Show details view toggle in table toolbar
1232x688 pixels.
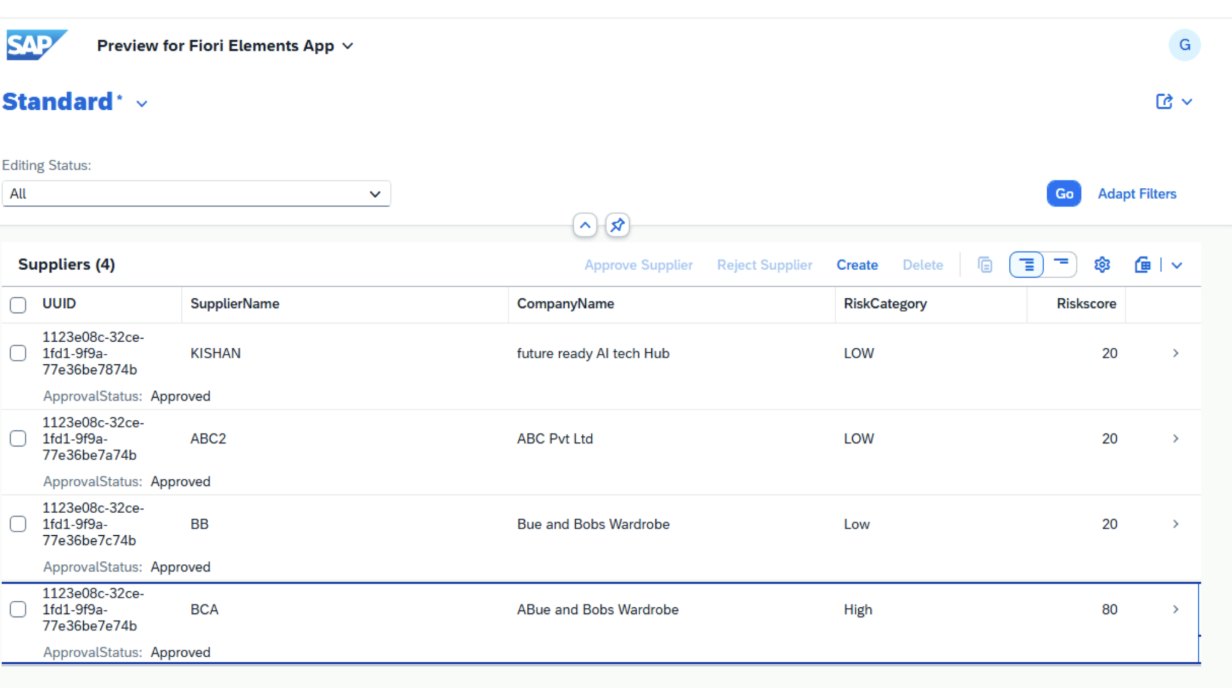(1026, 265)
